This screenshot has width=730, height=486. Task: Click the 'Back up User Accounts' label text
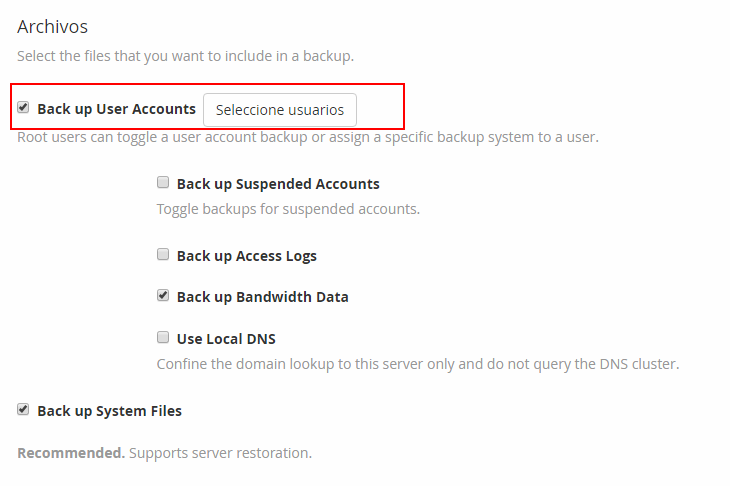(x=116, y=109)
